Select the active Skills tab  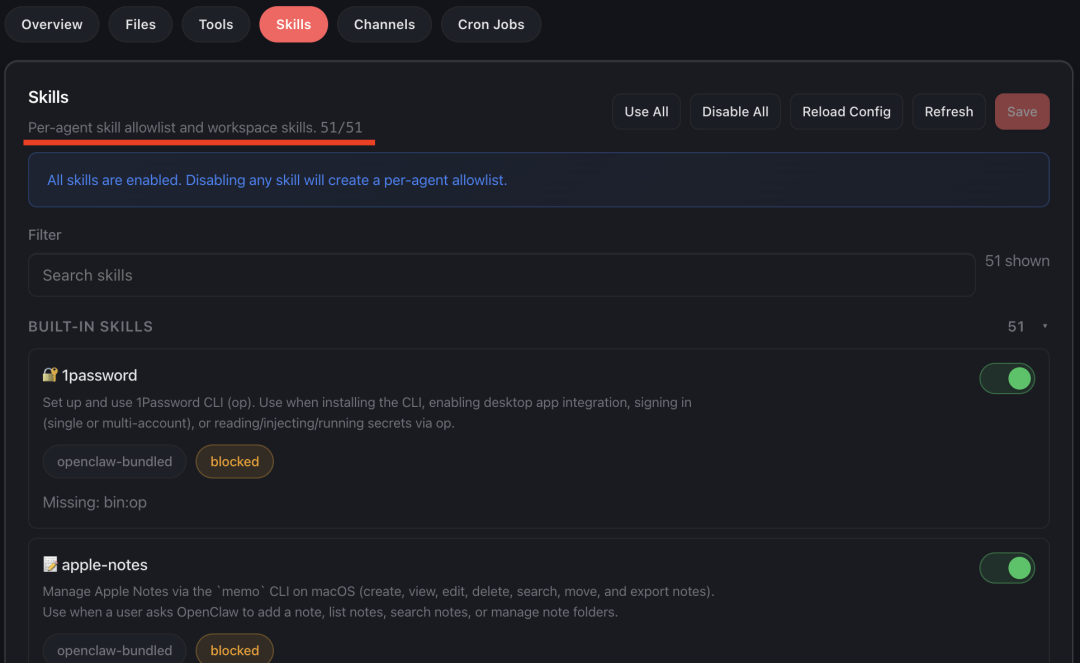tap(293, 25)
